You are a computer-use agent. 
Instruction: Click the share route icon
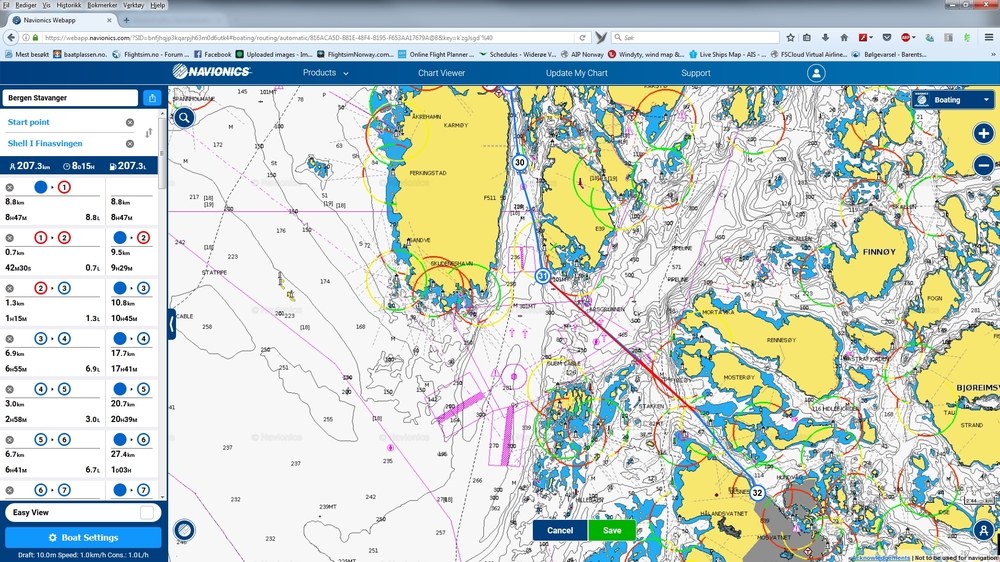152,98
